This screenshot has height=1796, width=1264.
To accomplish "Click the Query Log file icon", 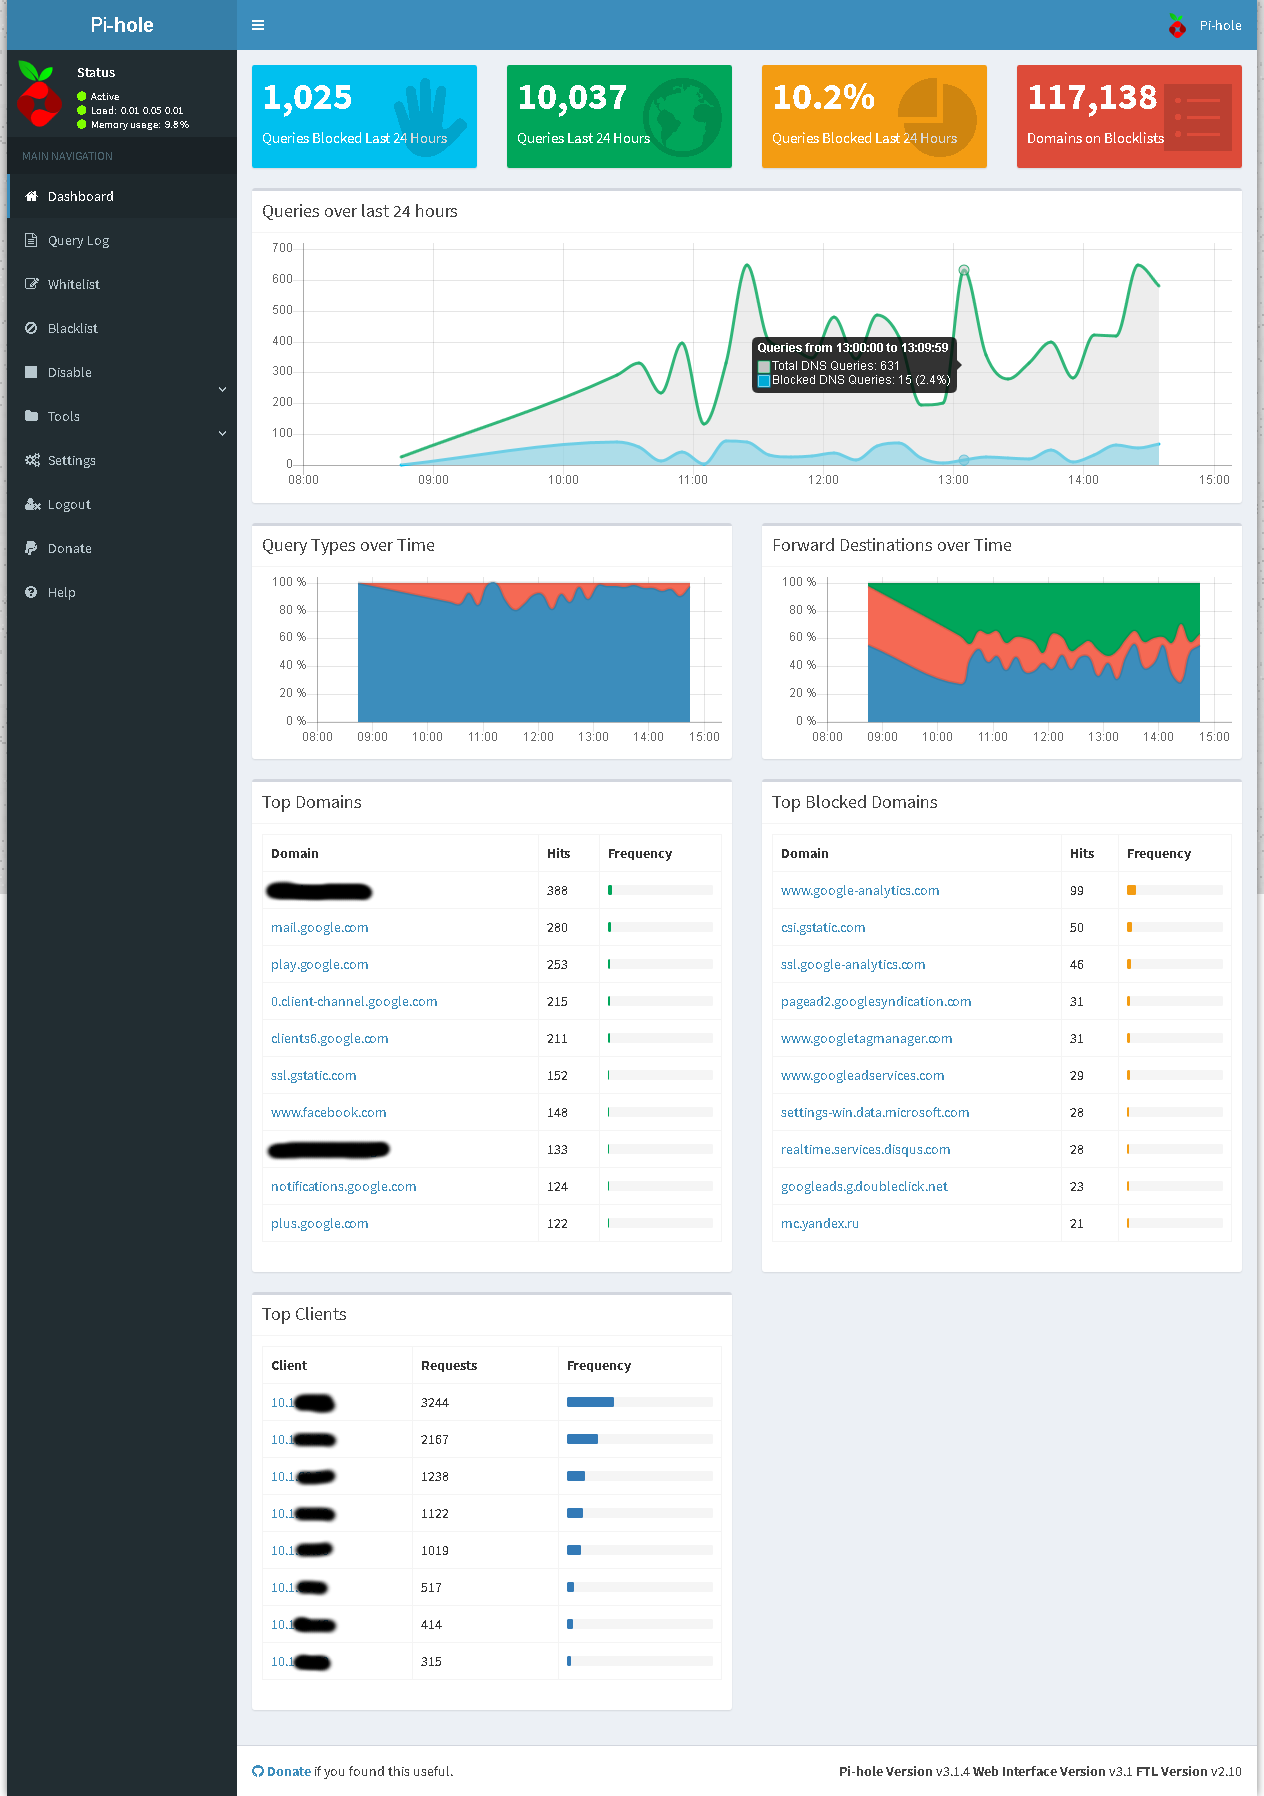I will (31, 240).
